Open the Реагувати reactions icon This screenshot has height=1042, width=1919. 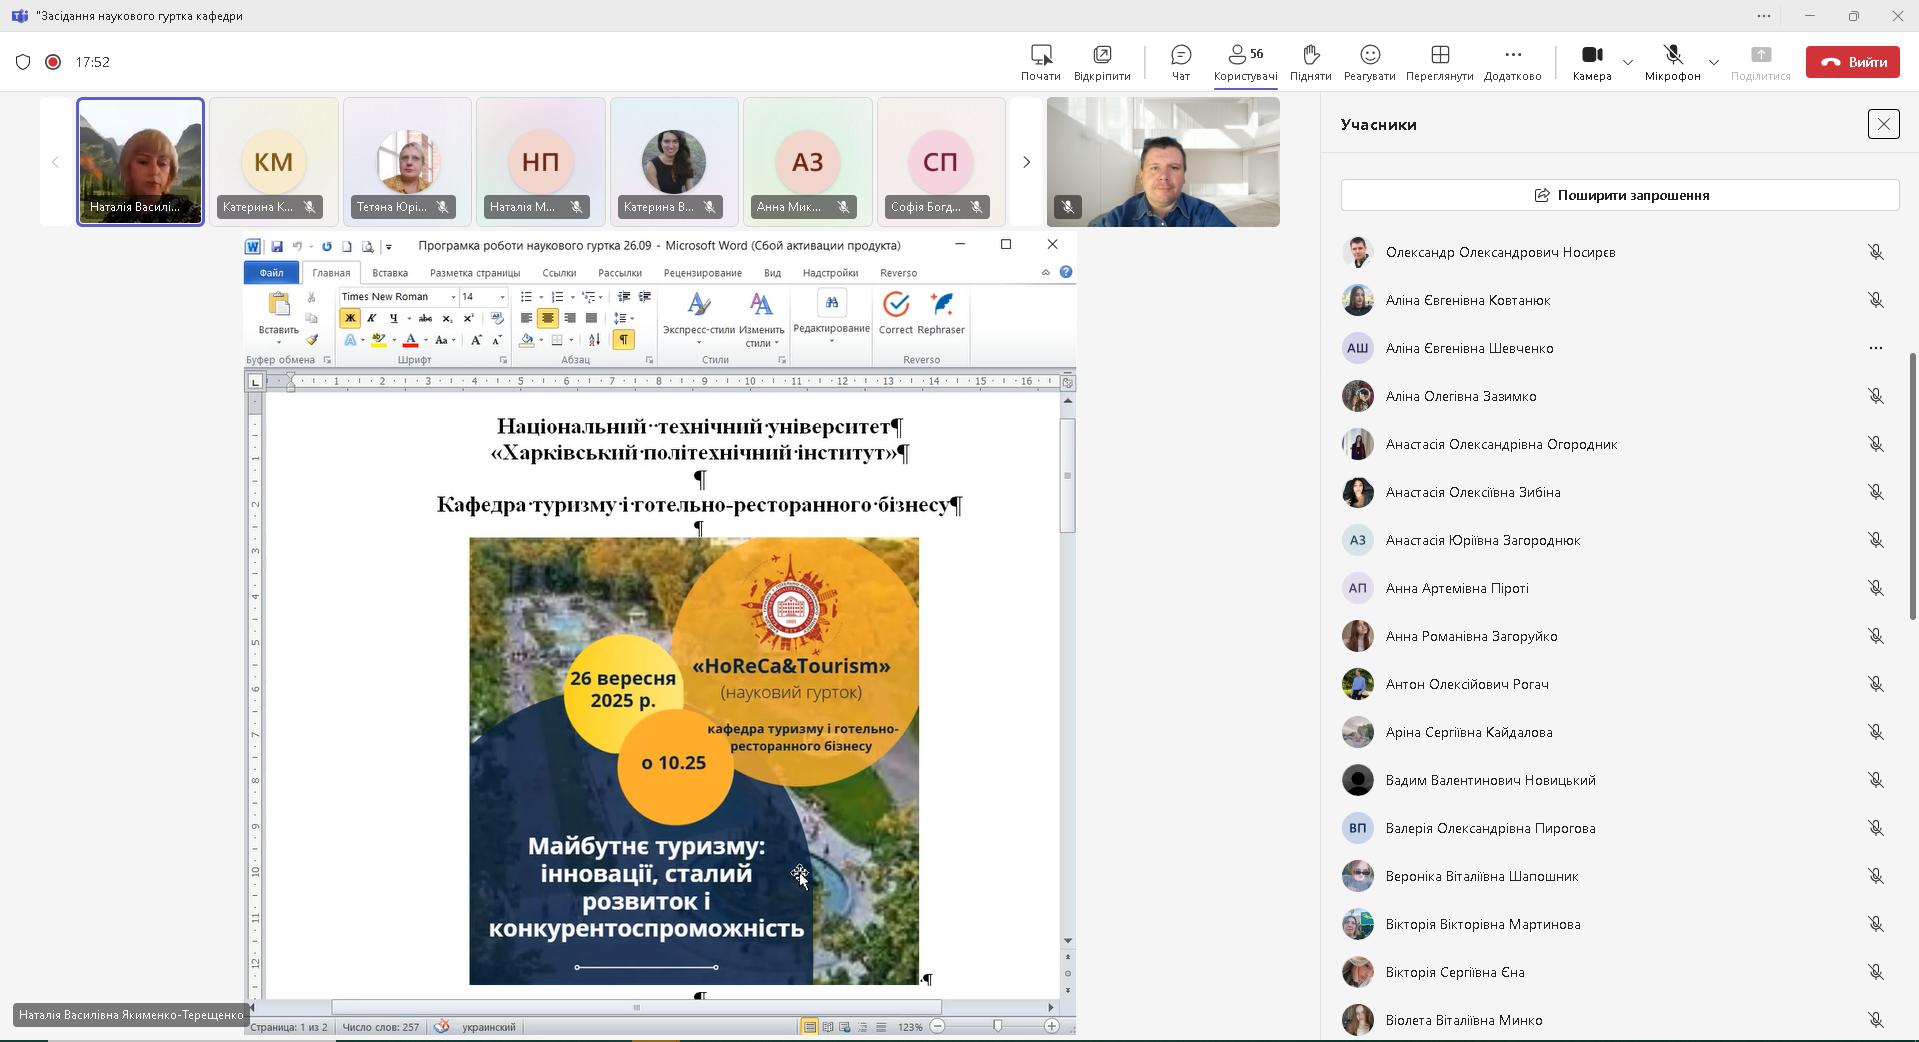[x=1369, y=62]
